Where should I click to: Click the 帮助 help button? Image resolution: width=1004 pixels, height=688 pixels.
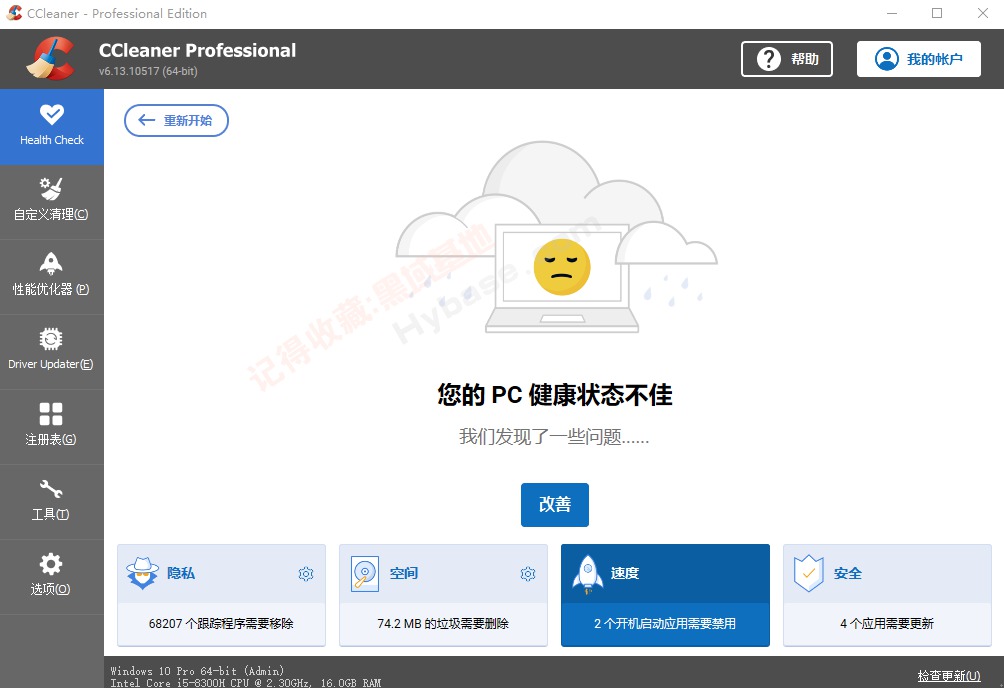(x=787, y=59)
